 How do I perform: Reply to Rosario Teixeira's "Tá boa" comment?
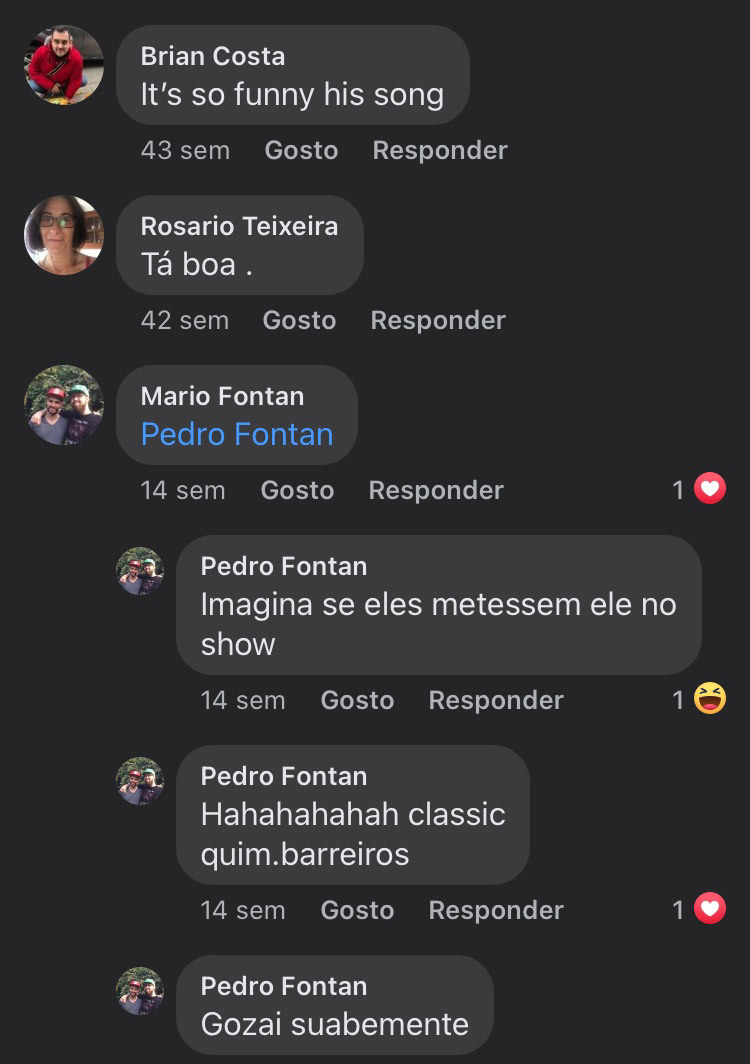[438, 320]
